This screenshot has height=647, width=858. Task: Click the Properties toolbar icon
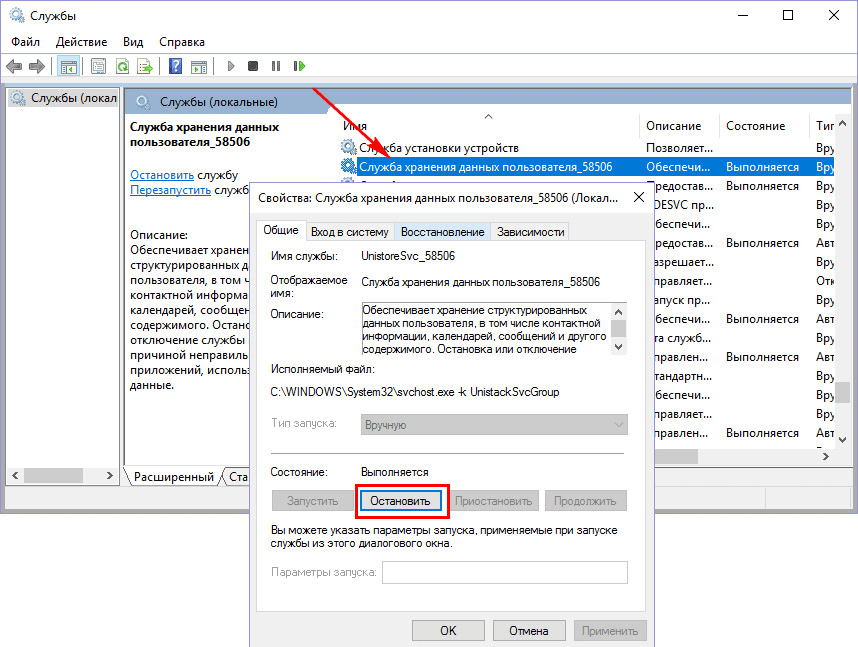pyautogui.click(x=98, y=66)
